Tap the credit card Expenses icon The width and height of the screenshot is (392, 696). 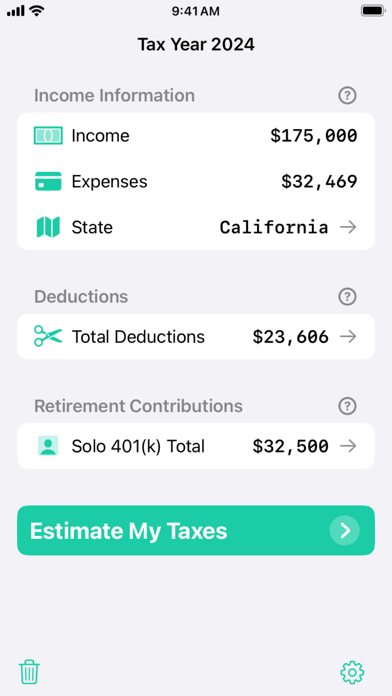[x=48, y=181]
